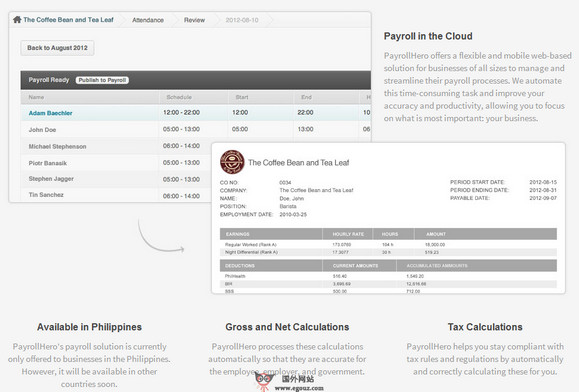
Task: Click the payslip company title text
Action: click(x=298, y=163)
